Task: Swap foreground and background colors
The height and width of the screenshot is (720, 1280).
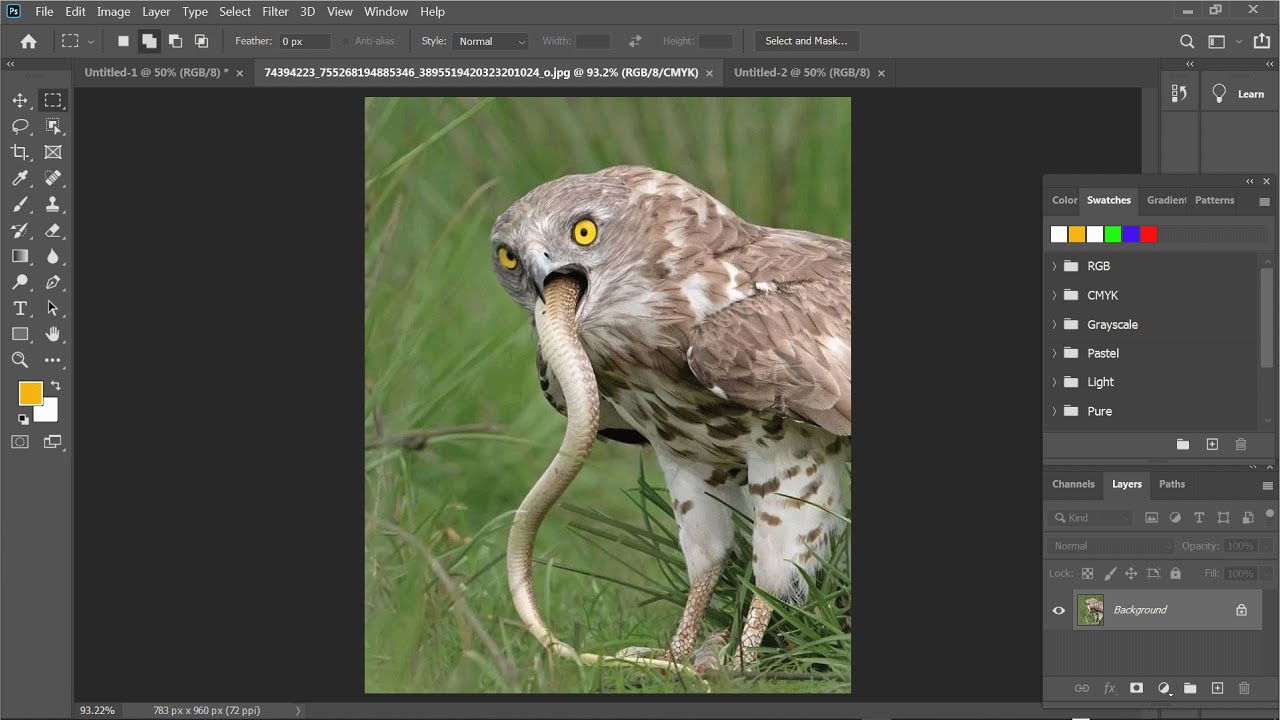Action: 55,385
